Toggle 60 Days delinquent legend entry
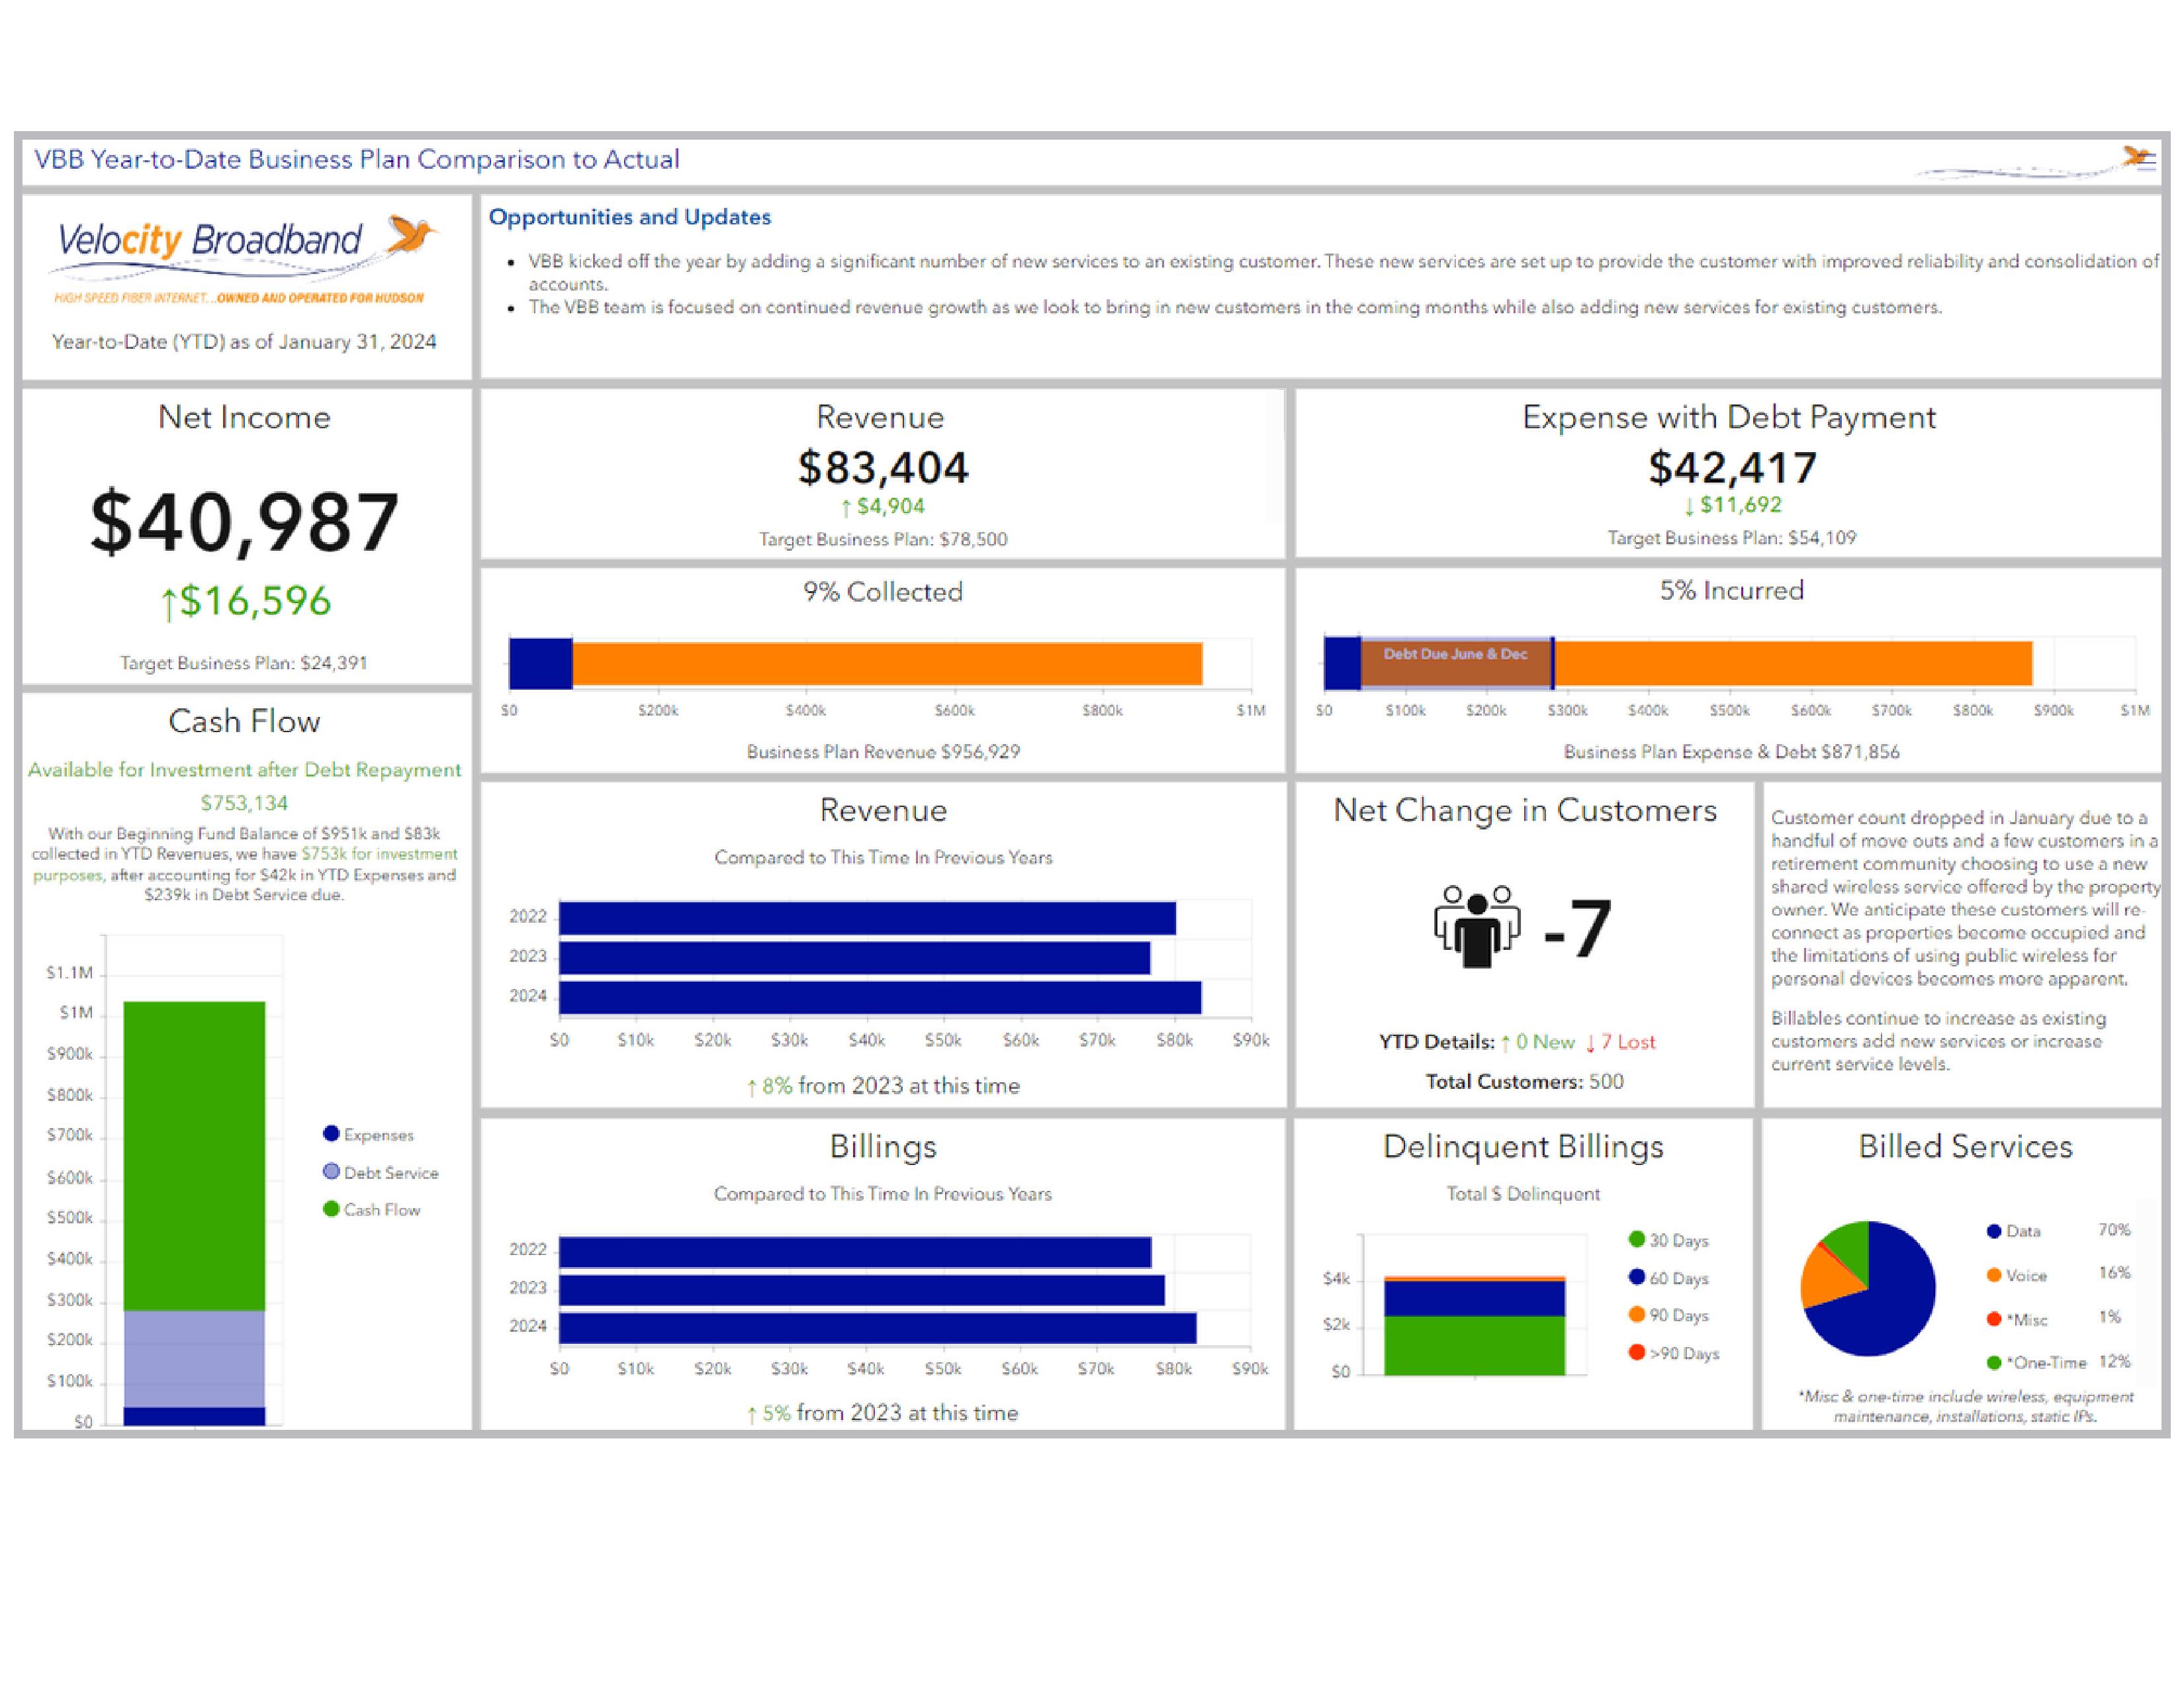The width and height of the screenshot is (2184, 1688). click(1668, 1278)
